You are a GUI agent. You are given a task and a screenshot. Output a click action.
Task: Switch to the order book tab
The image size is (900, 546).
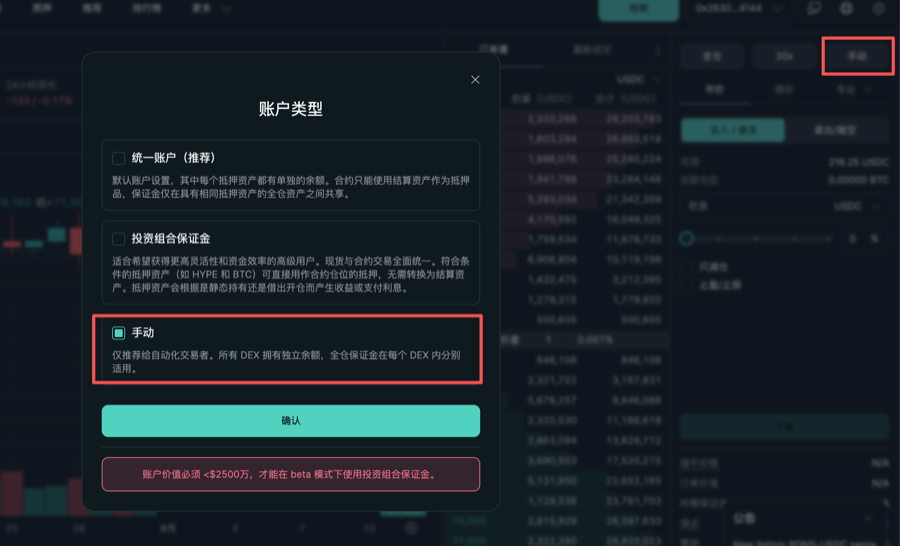tap(494, 50)
